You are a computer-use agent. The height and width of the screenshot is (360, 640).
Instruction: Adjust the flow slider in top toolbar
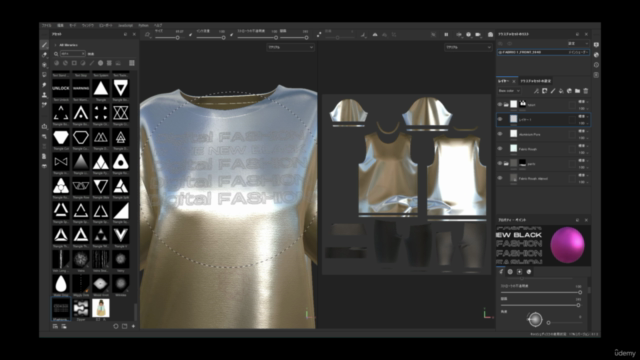(x=211, y=38)
